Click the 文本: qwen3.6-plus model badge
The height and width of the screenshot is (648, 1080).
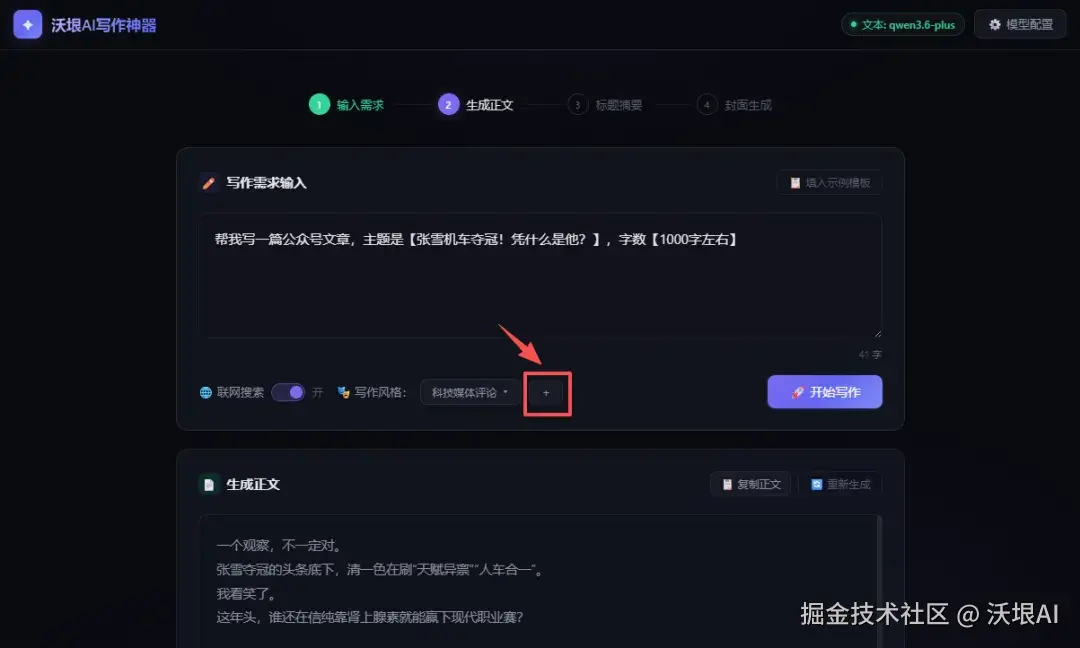pos(902,25)
